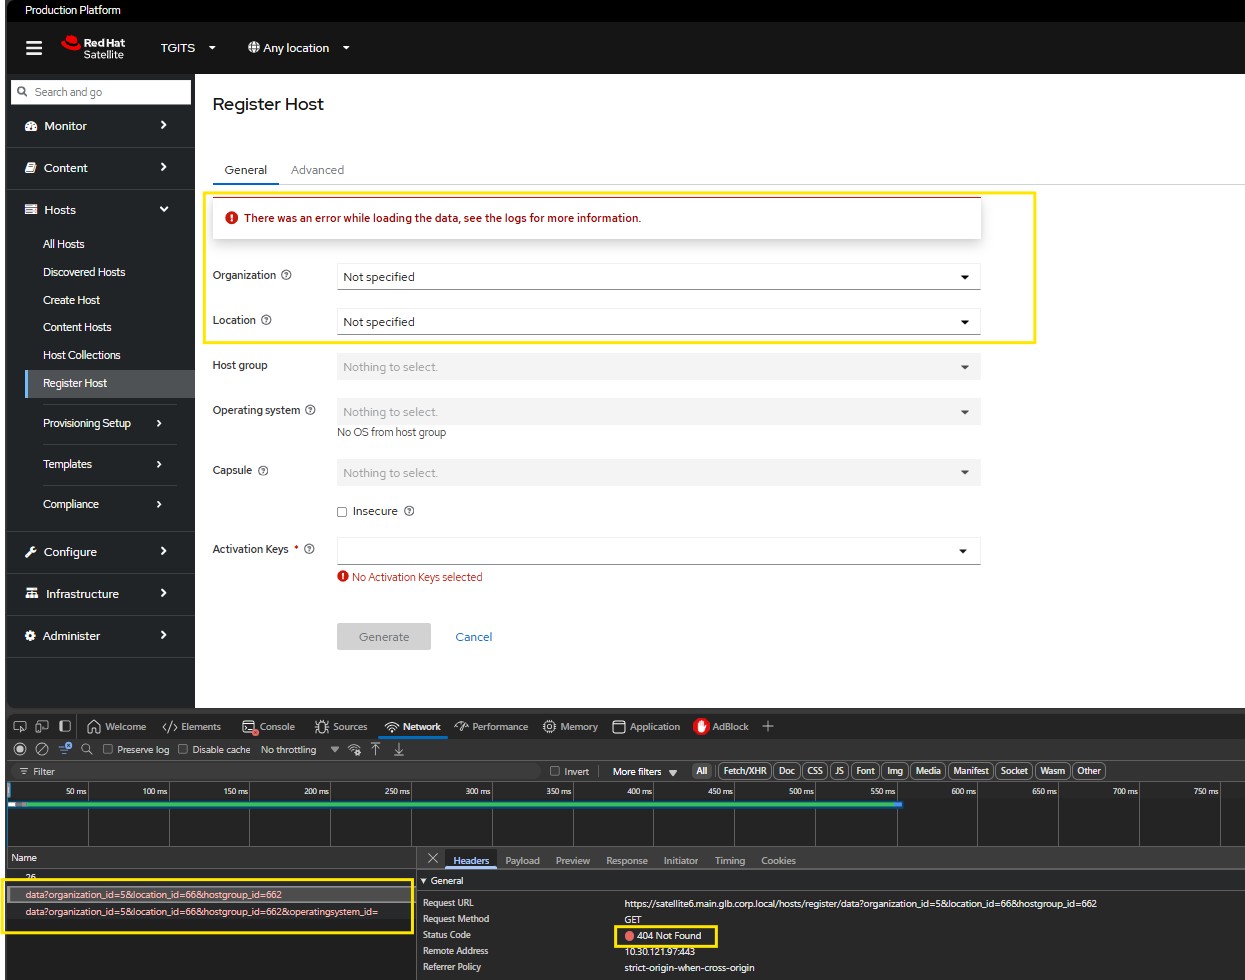Click the inspect element picker icon
The width and height of the screenshot is (1245, 980).
click(x=20, y=727)
